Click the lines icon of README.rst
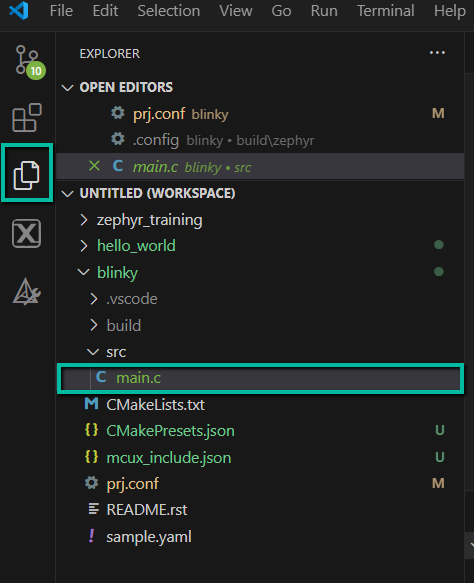The height and width of the screenshot is (583, 474). pos(93,509)
